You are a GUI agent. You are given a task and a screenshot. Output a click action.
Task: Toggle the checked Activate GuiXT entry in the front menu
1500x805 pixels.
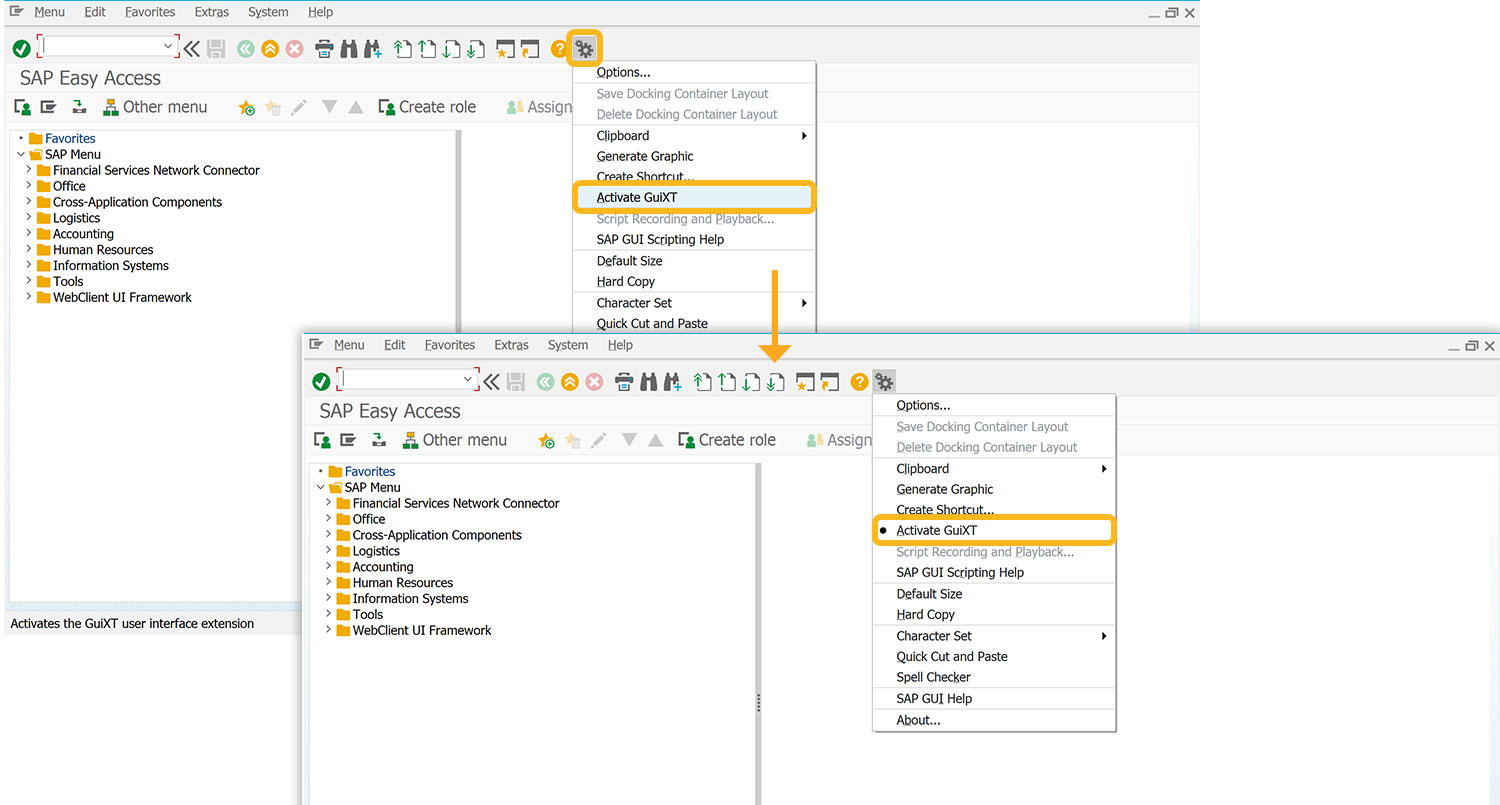tap(994, 530)
